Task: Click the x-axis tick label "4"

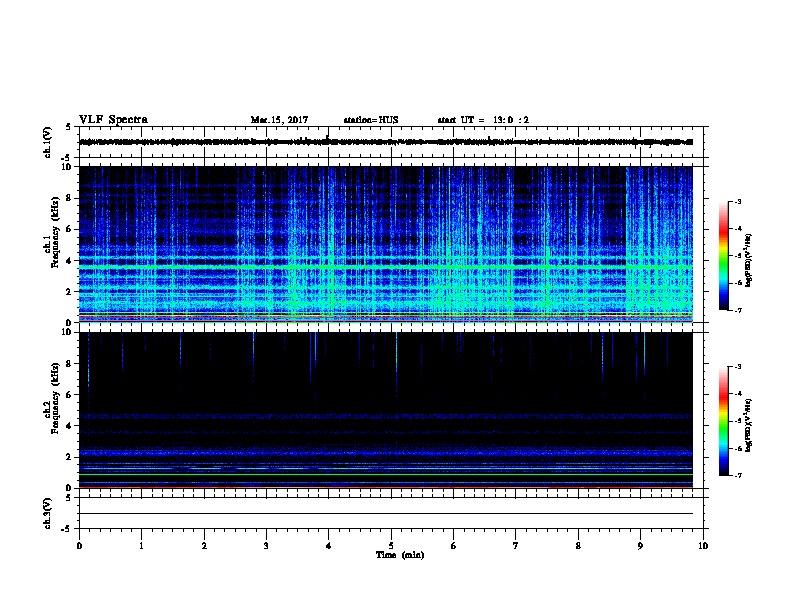Action: [x=329, y=545]
